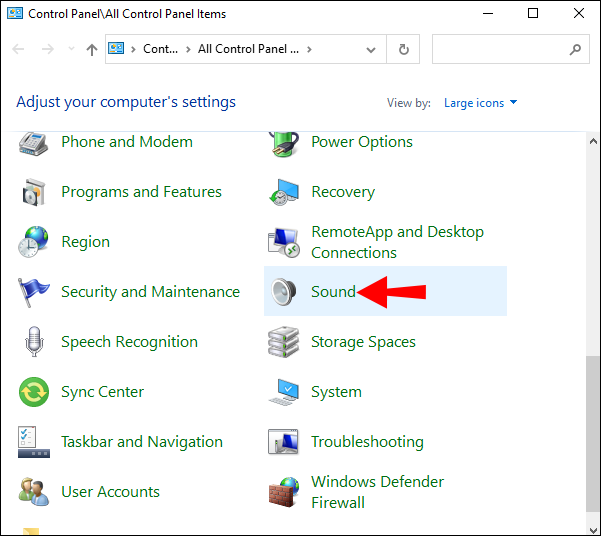
Task: Open the Programs and Features link
Action: [x=141, y=192]
